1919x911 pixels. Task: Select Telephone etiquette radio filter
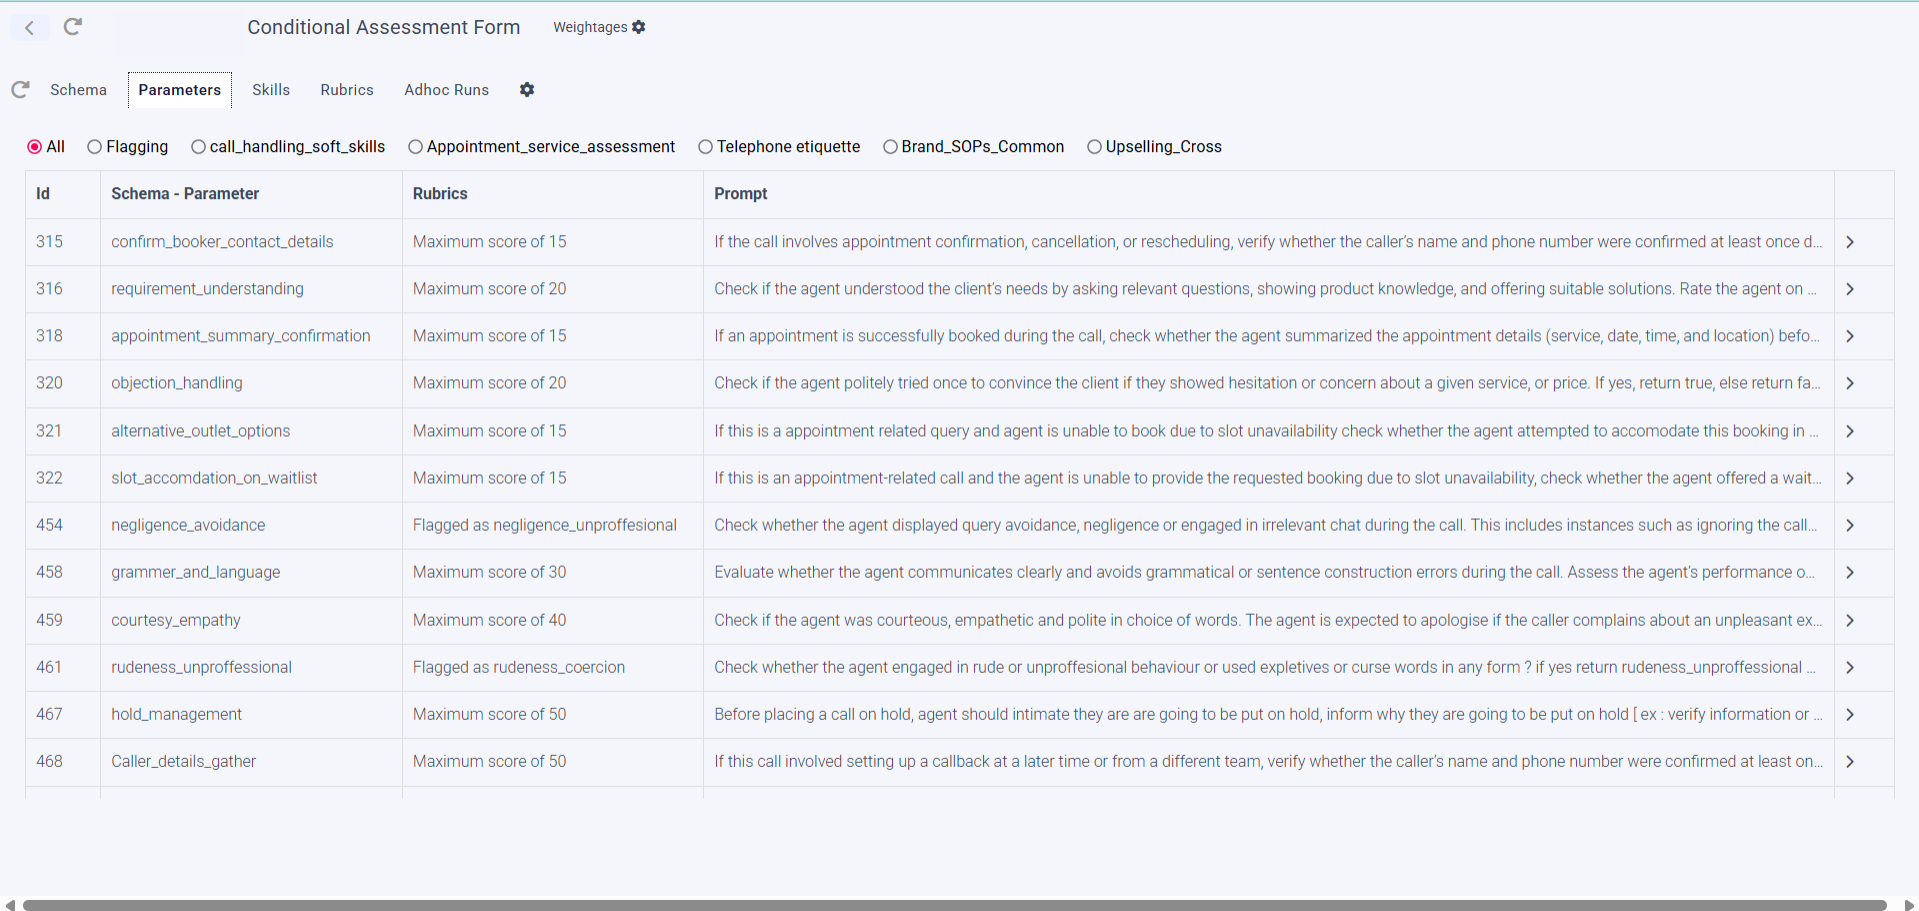pyautogui.click(x=705, y=147)
